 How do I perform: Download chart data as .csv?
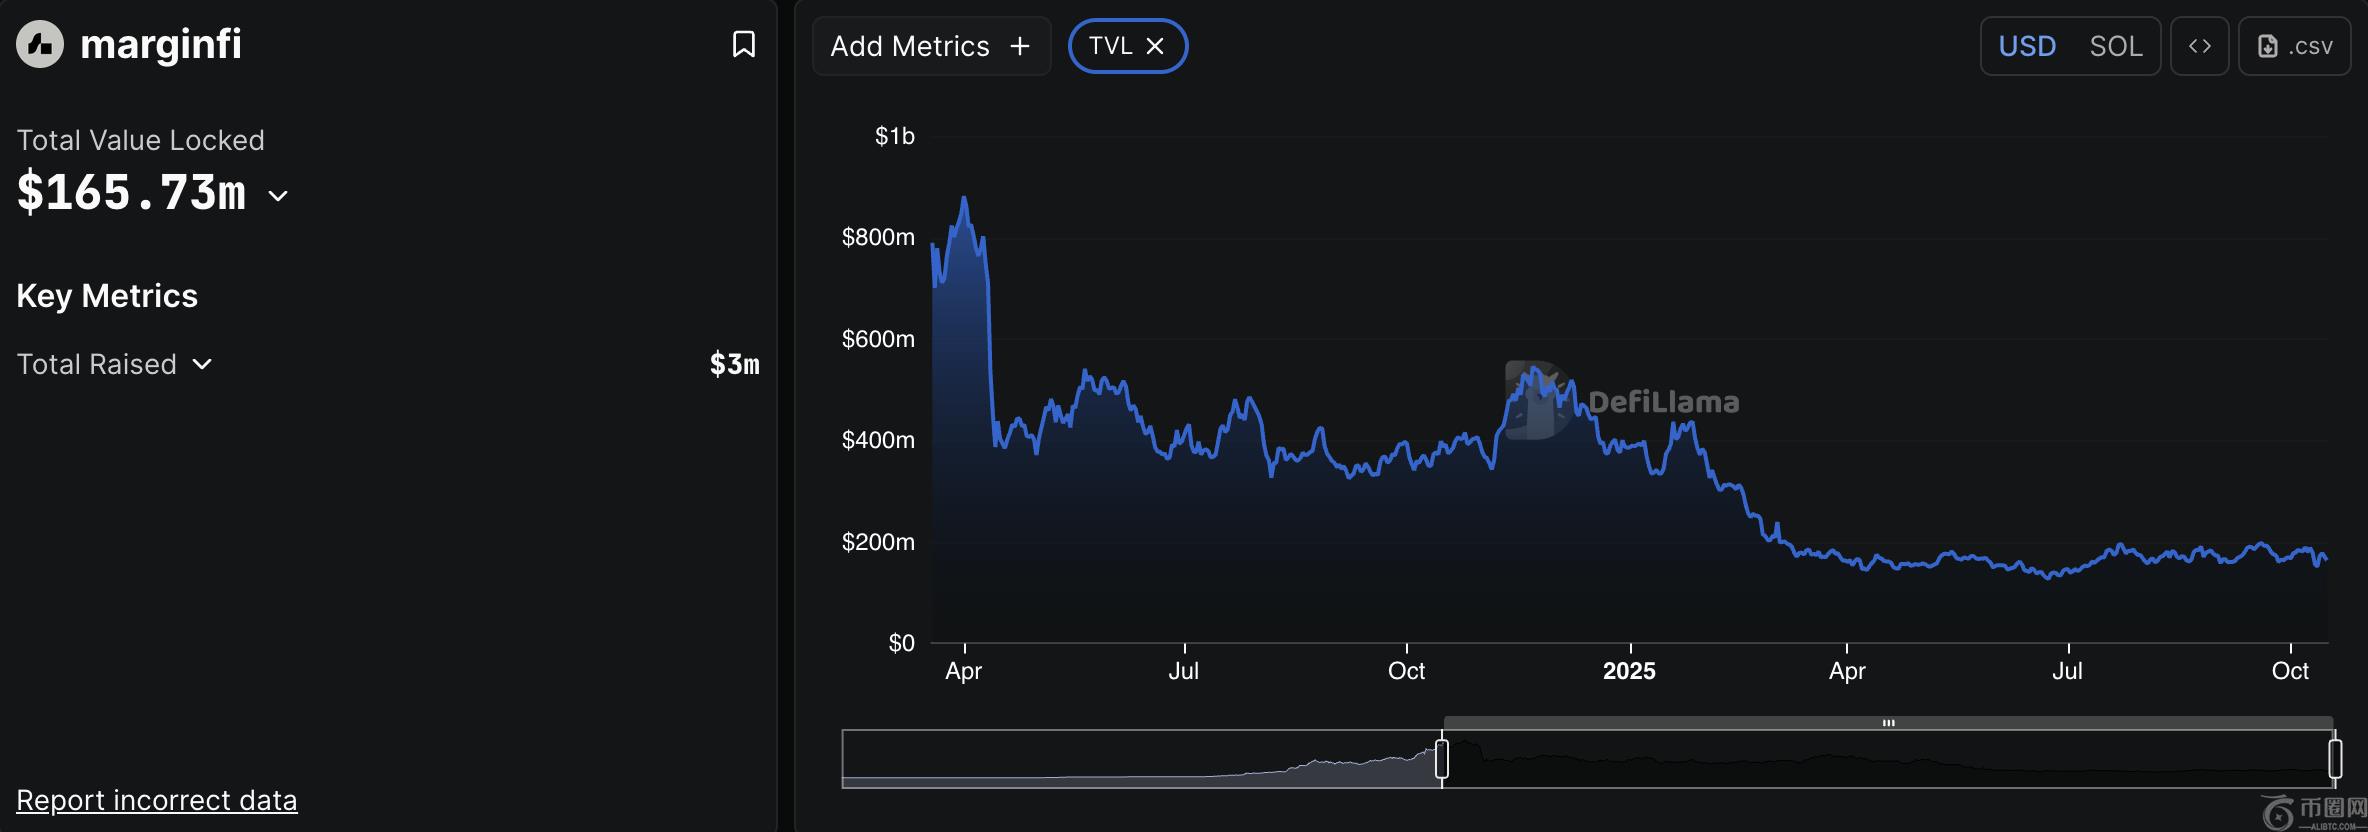(2294, 46)
